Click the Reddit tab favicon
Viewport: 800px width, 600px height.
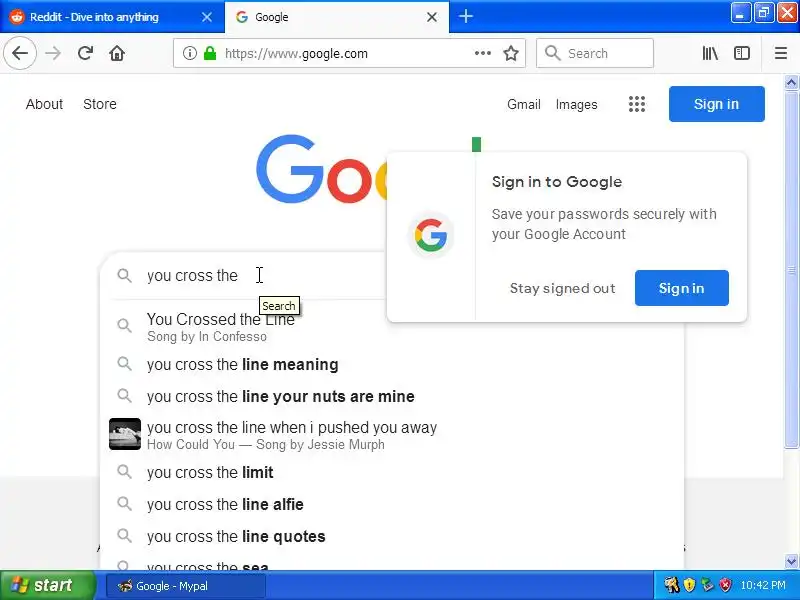[17, 17]
